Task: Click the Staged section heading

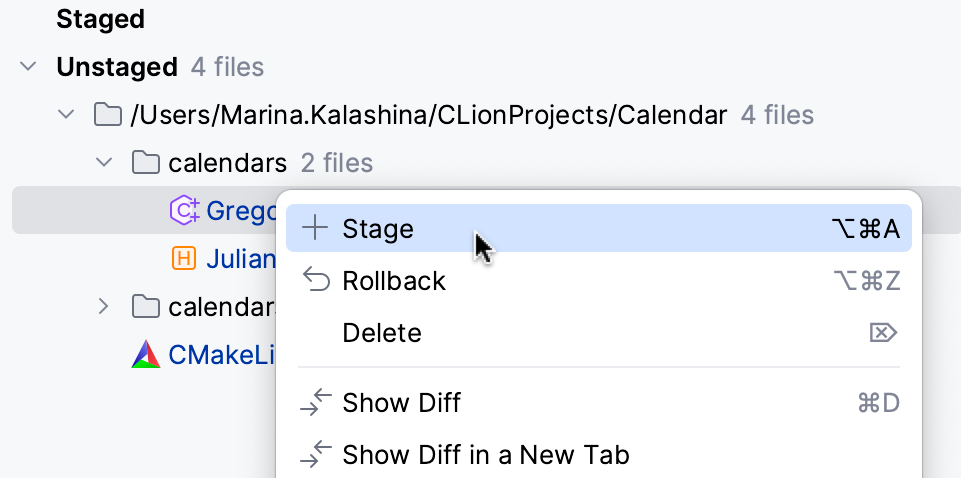Action: [x=100, y=19]
